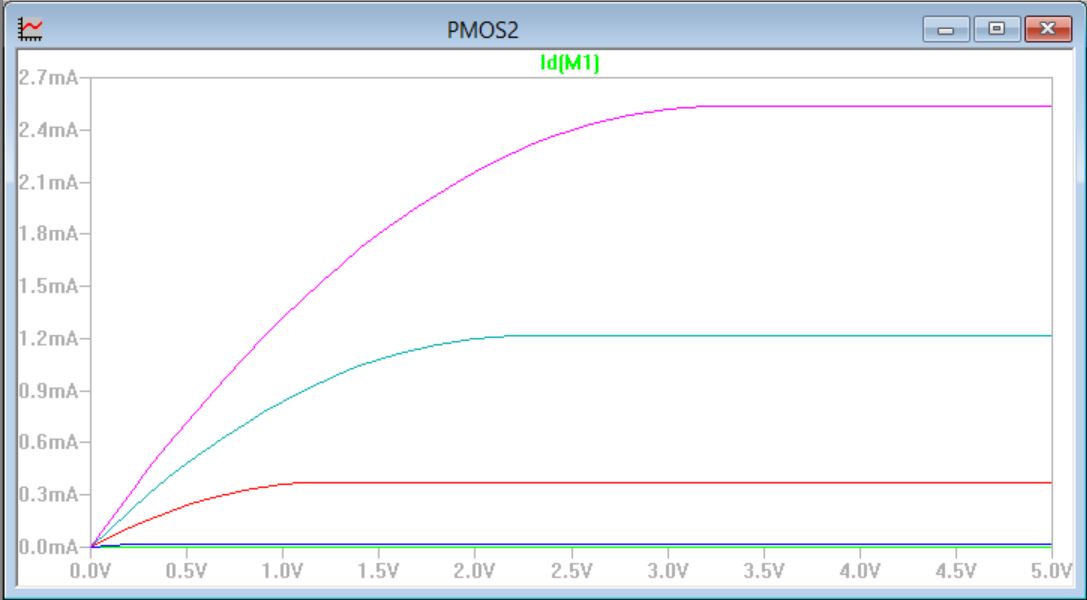Click the 1.5mA vertical axis label

click(x=49, y=285)
